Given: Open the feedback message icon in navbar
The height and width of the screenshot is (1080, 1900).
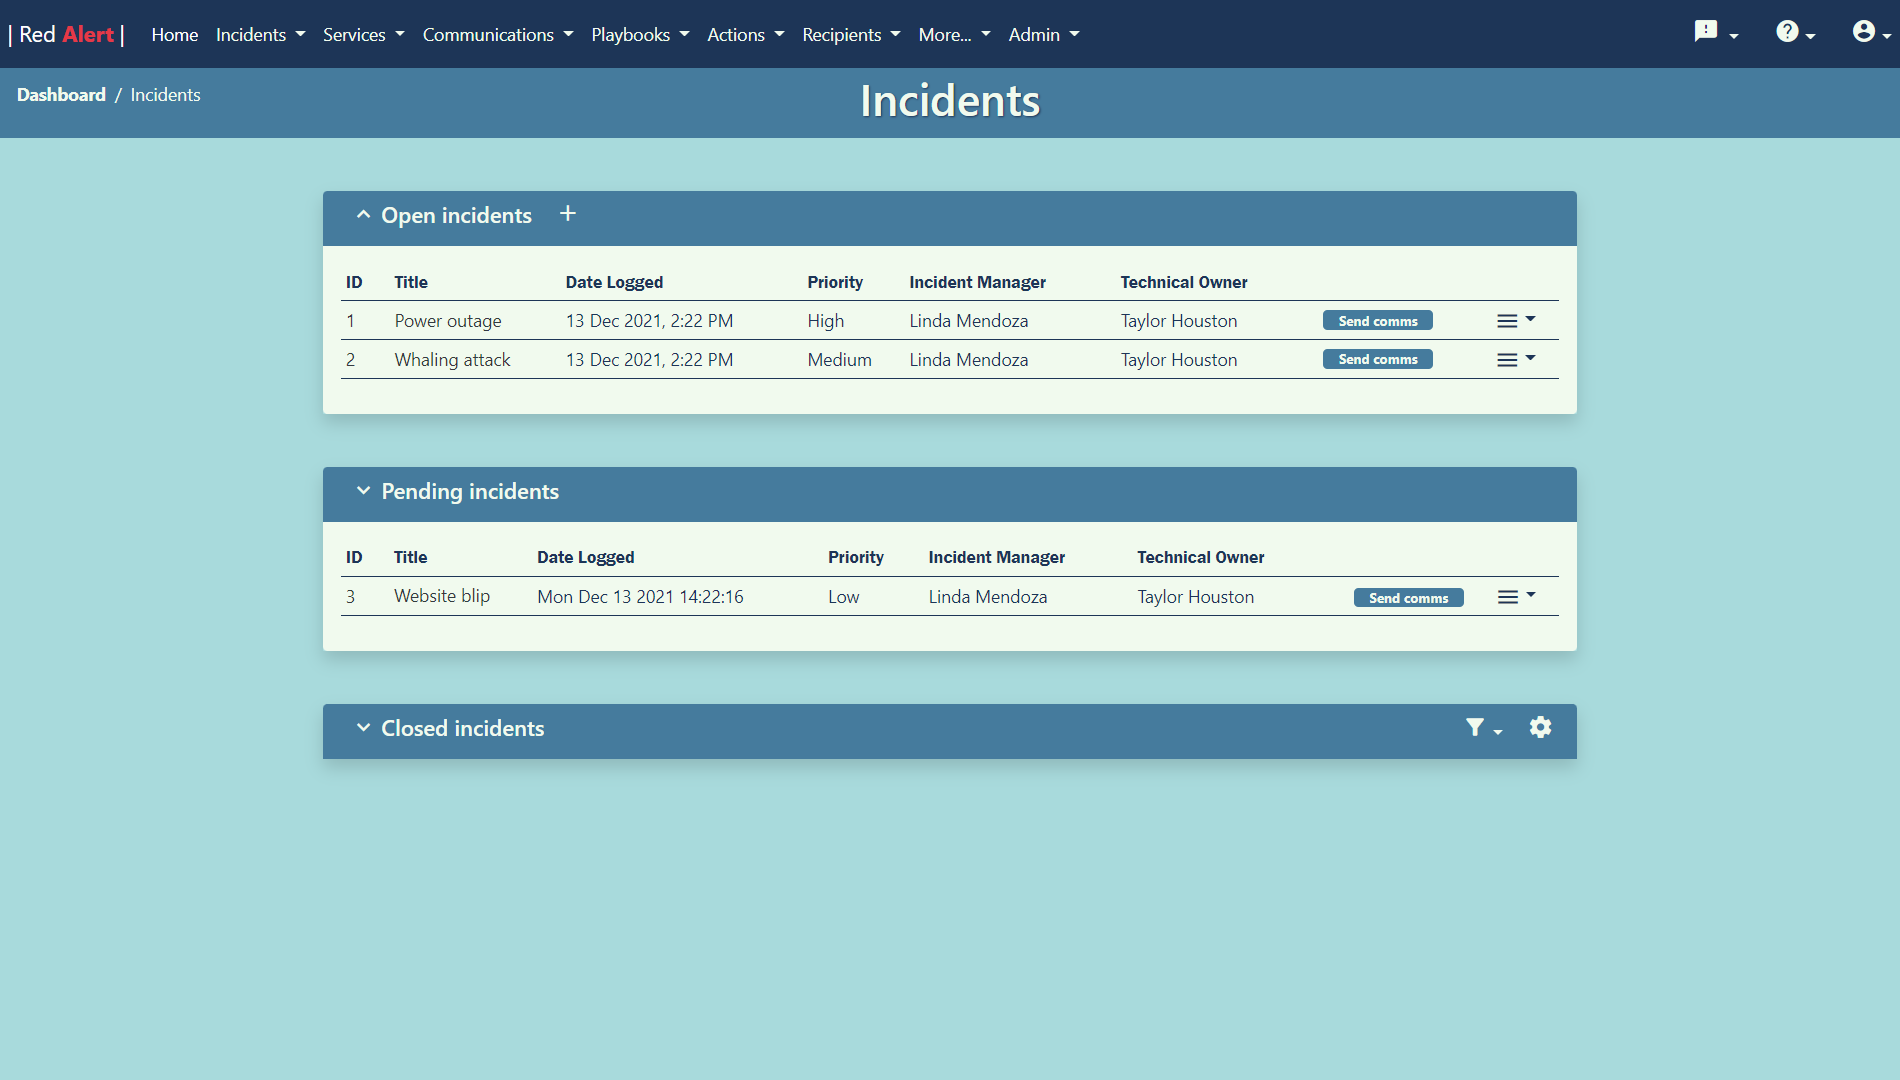Looking at the screenshot, I should click(1706, 31).
